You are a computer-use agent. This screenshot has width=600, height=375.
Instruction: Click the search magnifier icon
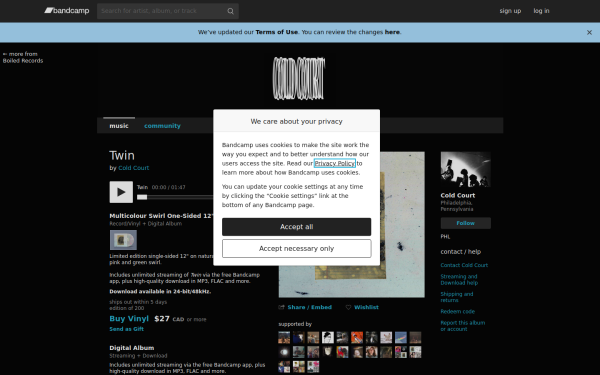[230, 11]
